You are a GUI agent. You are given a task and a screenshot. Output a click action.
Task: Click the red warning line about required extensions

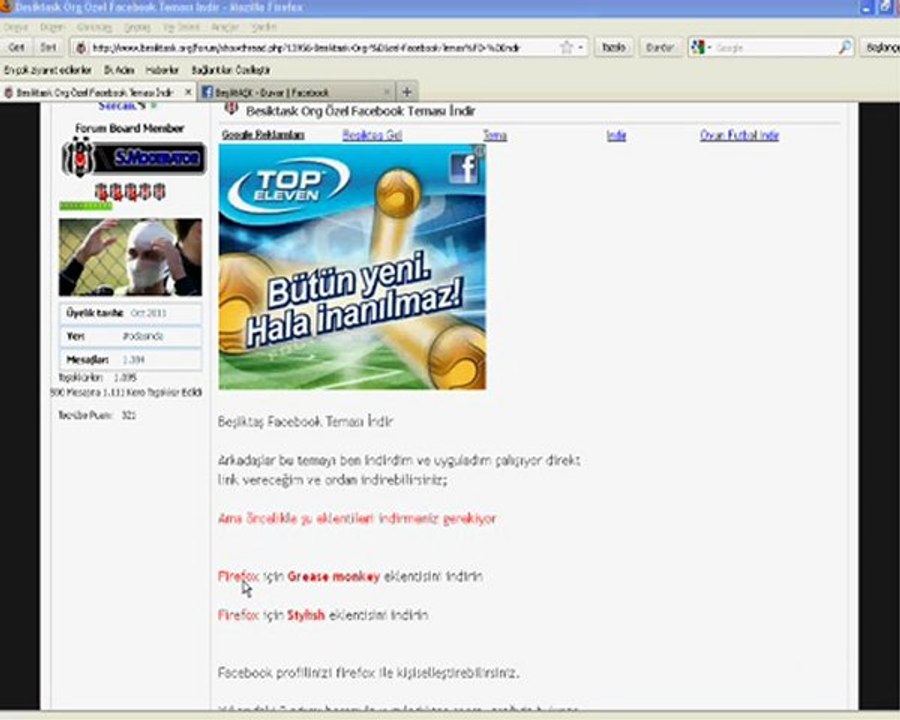point(357,518)
